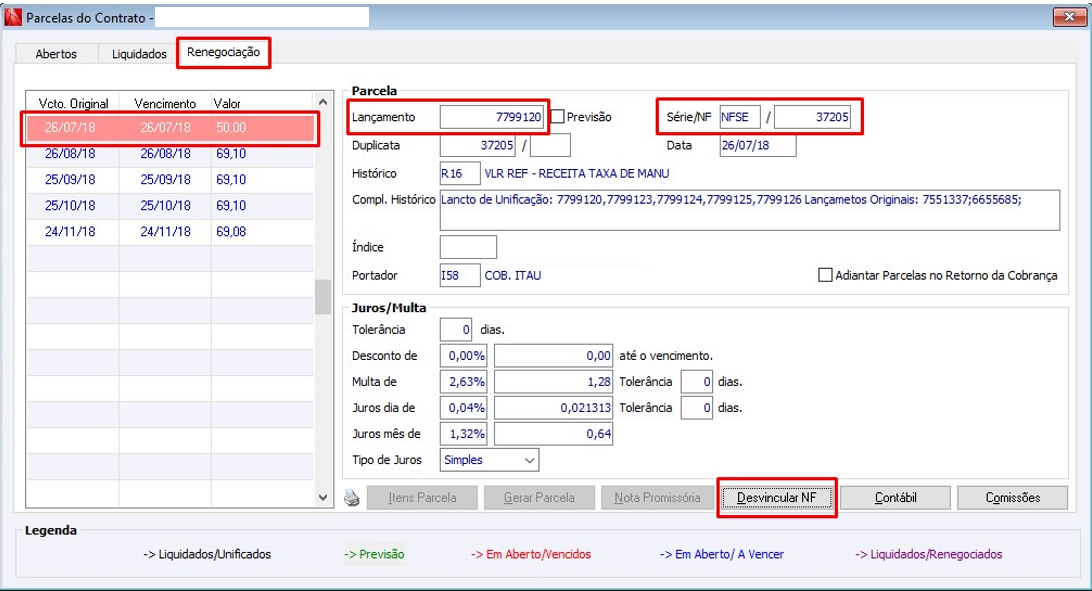Click the empty Índice field
Screen dimensions: 1092x591
coord(468,247)
